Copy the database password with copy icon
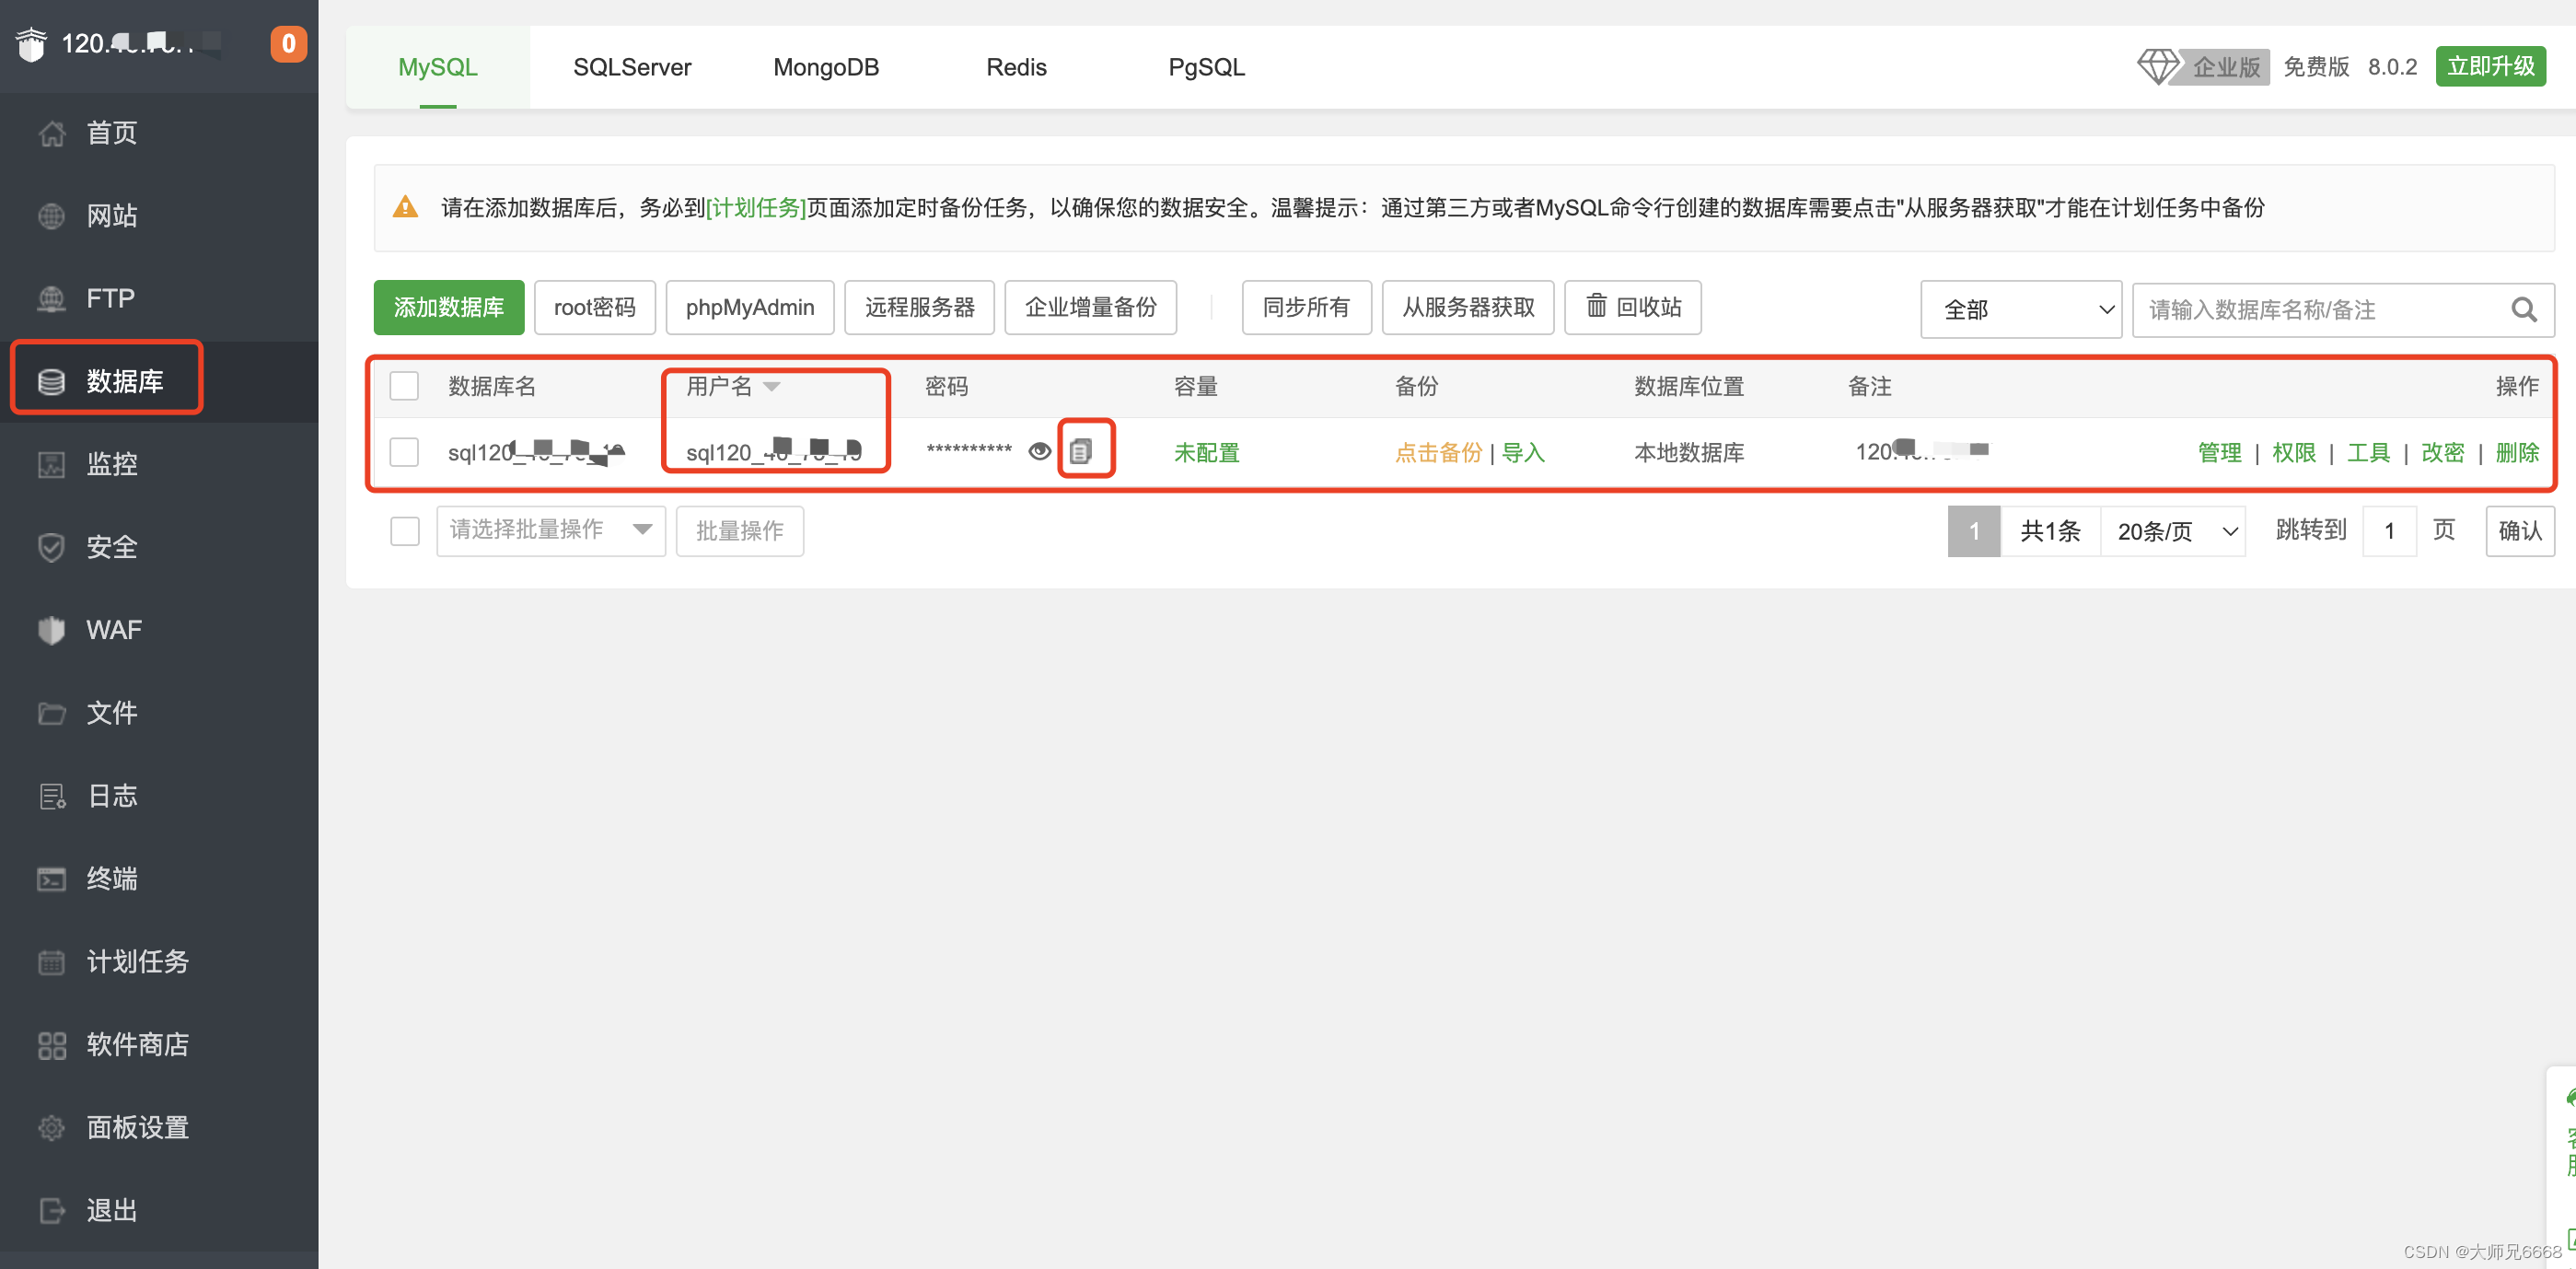Image resolution: width=2576 pixels, height=1269 pixels. [1080, 452]
